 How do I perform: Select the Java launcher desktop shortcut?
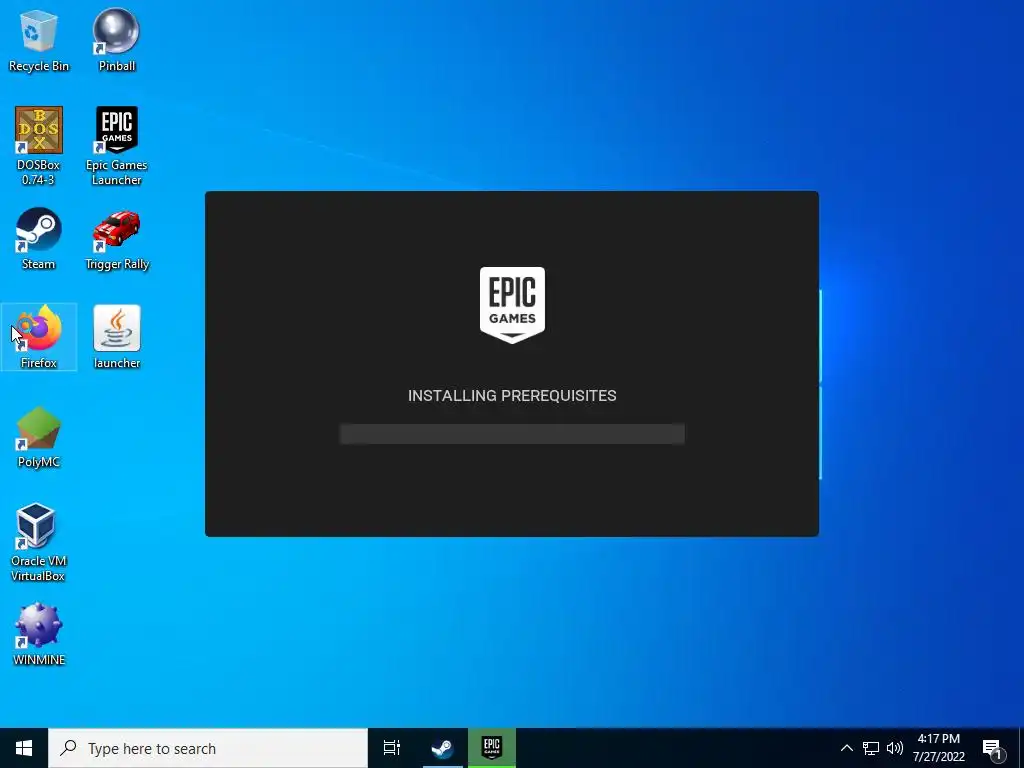tap(116, 337)
